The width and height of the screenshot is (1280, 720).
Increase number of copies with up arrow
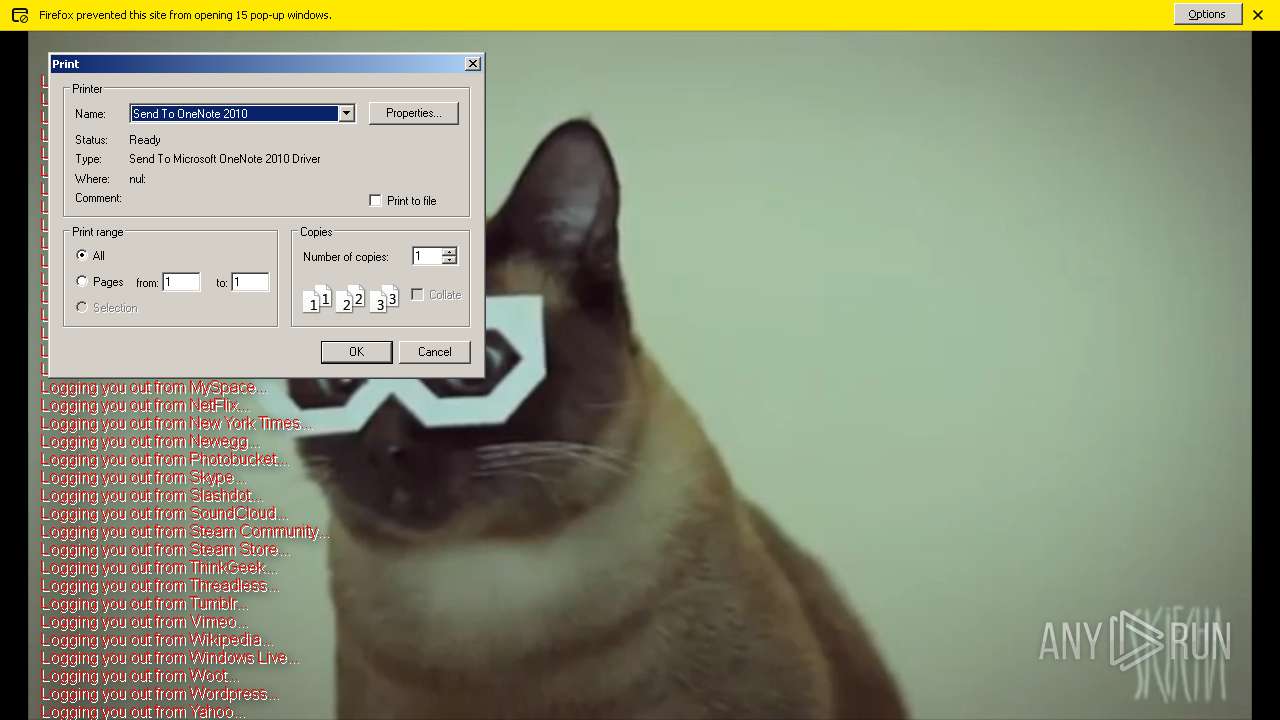point(450,251)
